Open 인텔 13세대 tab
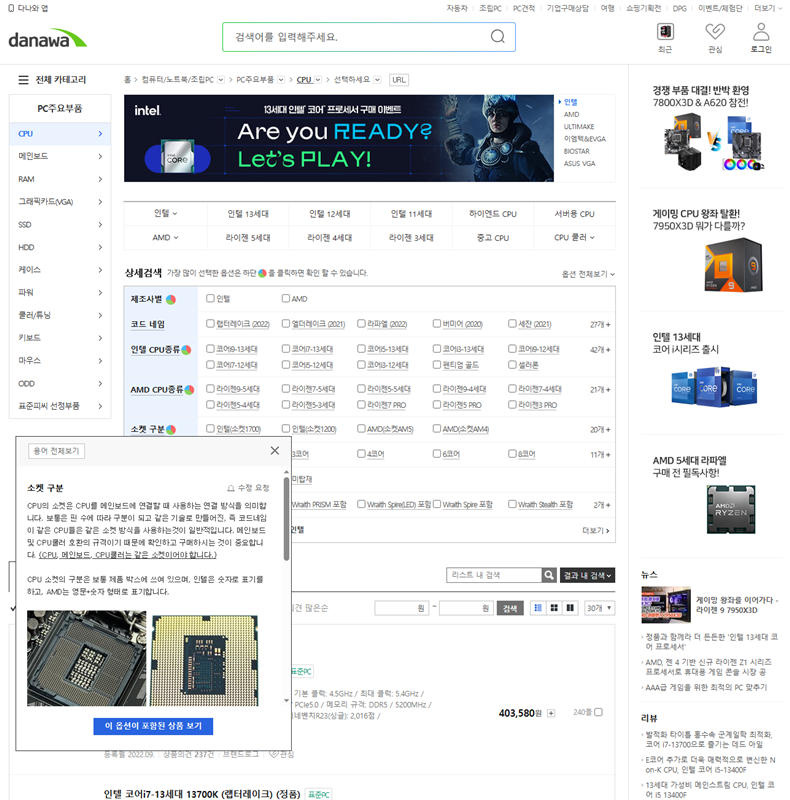The width and height of the screenshot is (790, 800). click(x=248, y=214)
